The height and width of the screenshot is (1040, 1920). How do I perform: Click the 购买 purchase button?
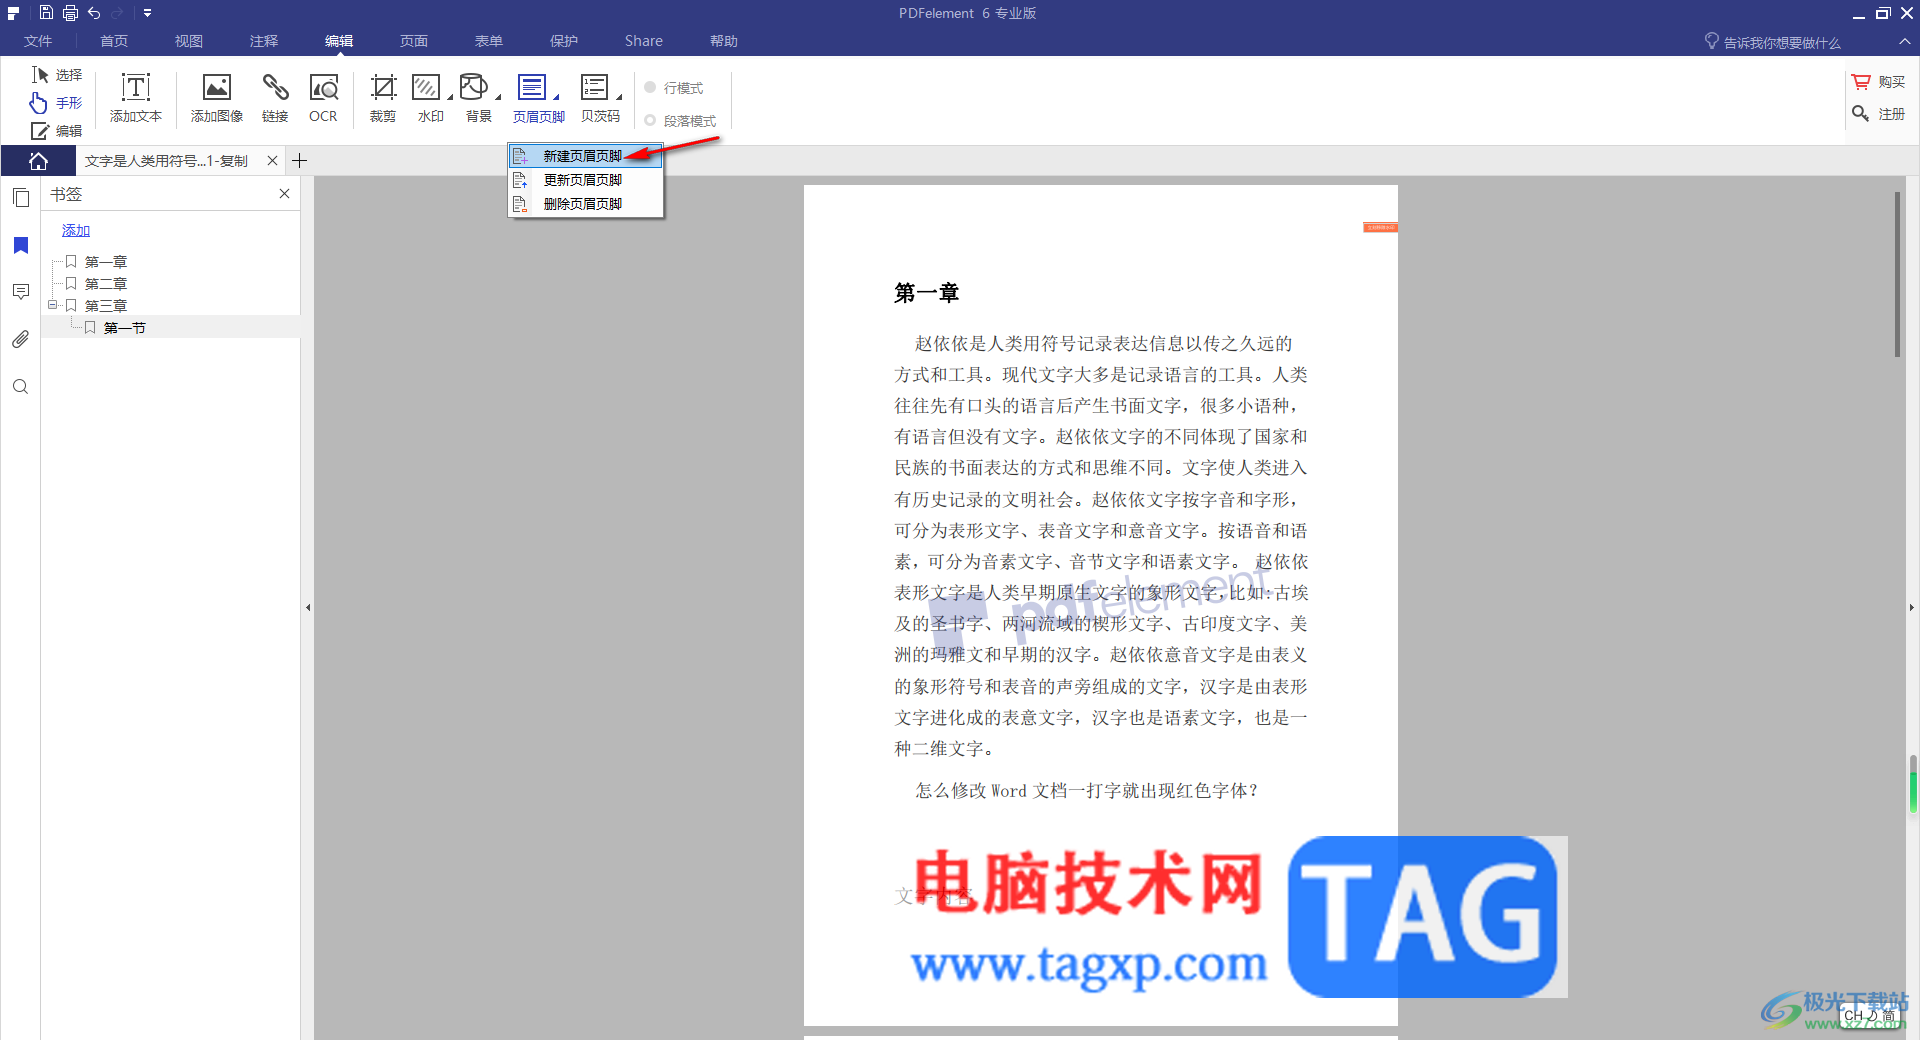pyautogui.click(x=1878, y=82)
